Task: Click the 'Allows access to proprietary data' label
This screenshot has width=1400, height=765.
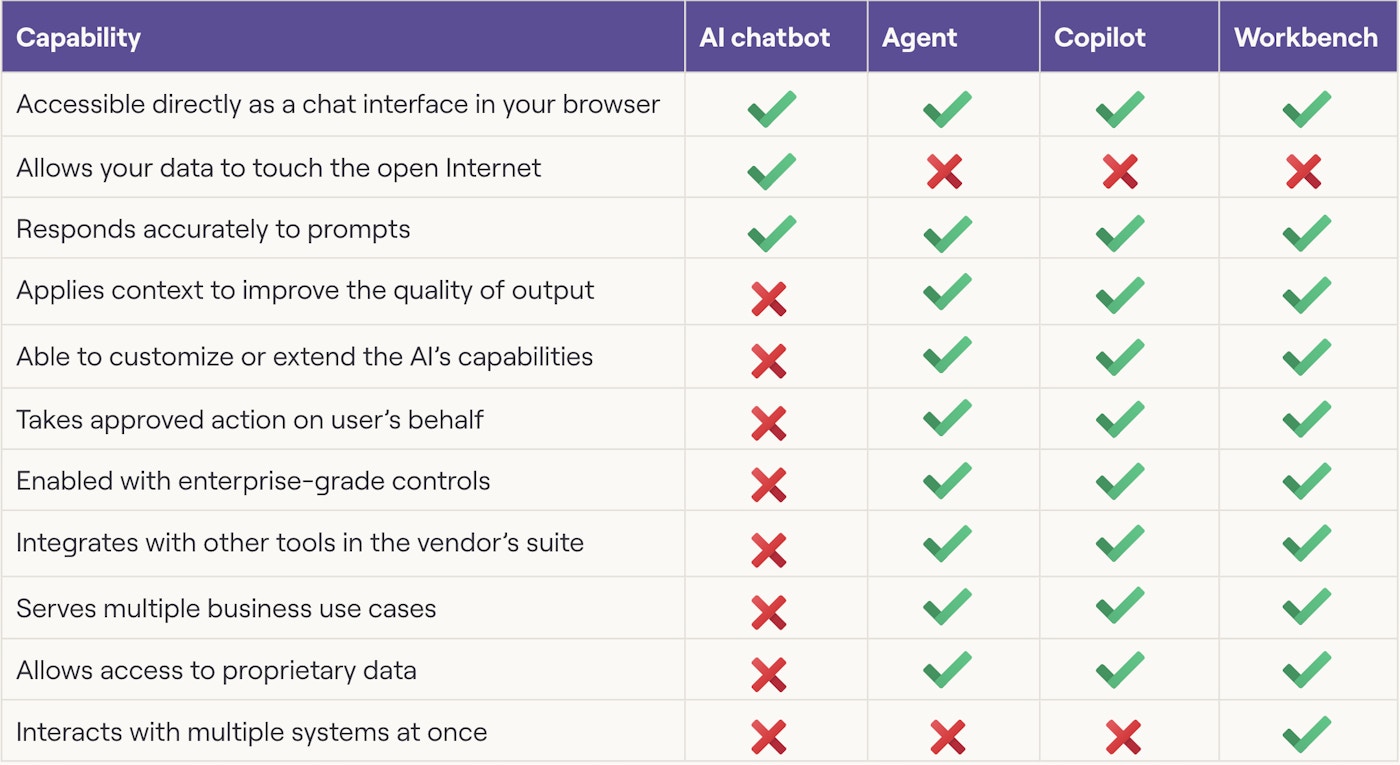Action: (x=216, y=670)
